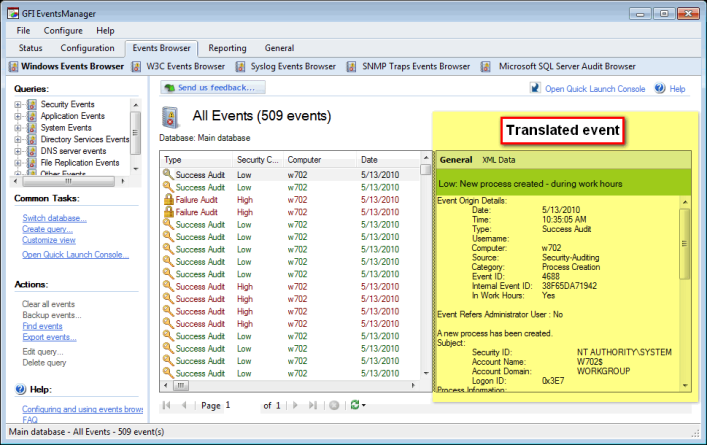Open Windows Events Browser icon
Image resolution: width=707 pixels, height=445 pixels.
(14, 67)
